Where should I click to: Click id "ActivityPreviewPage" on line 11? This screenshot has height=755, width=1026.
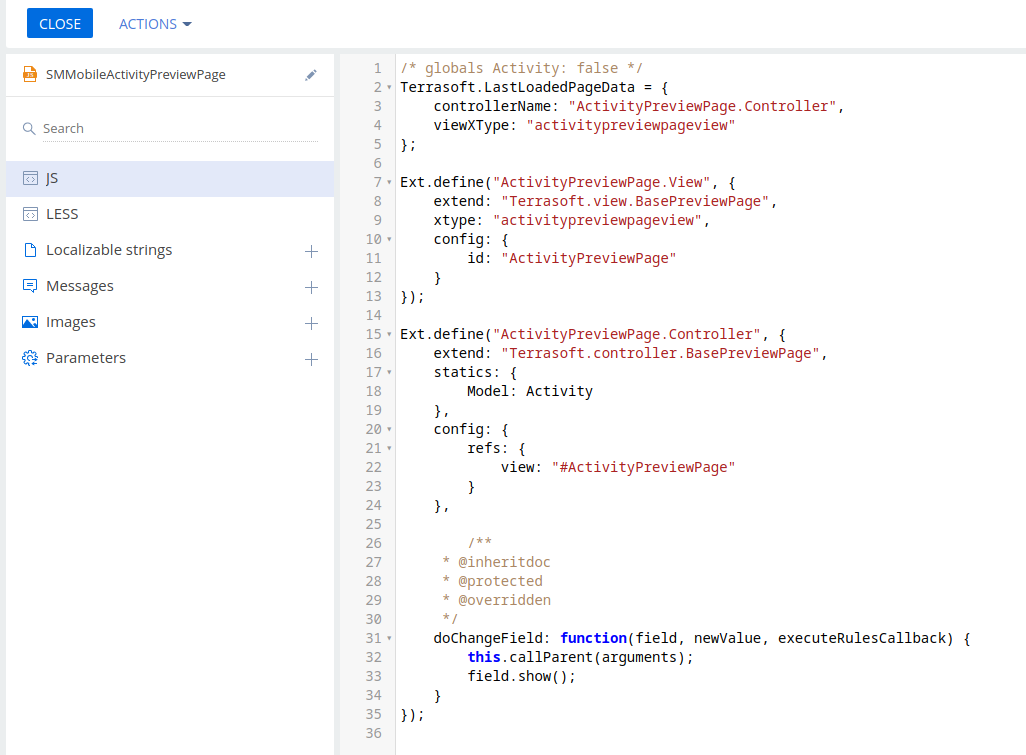[571, 258]
